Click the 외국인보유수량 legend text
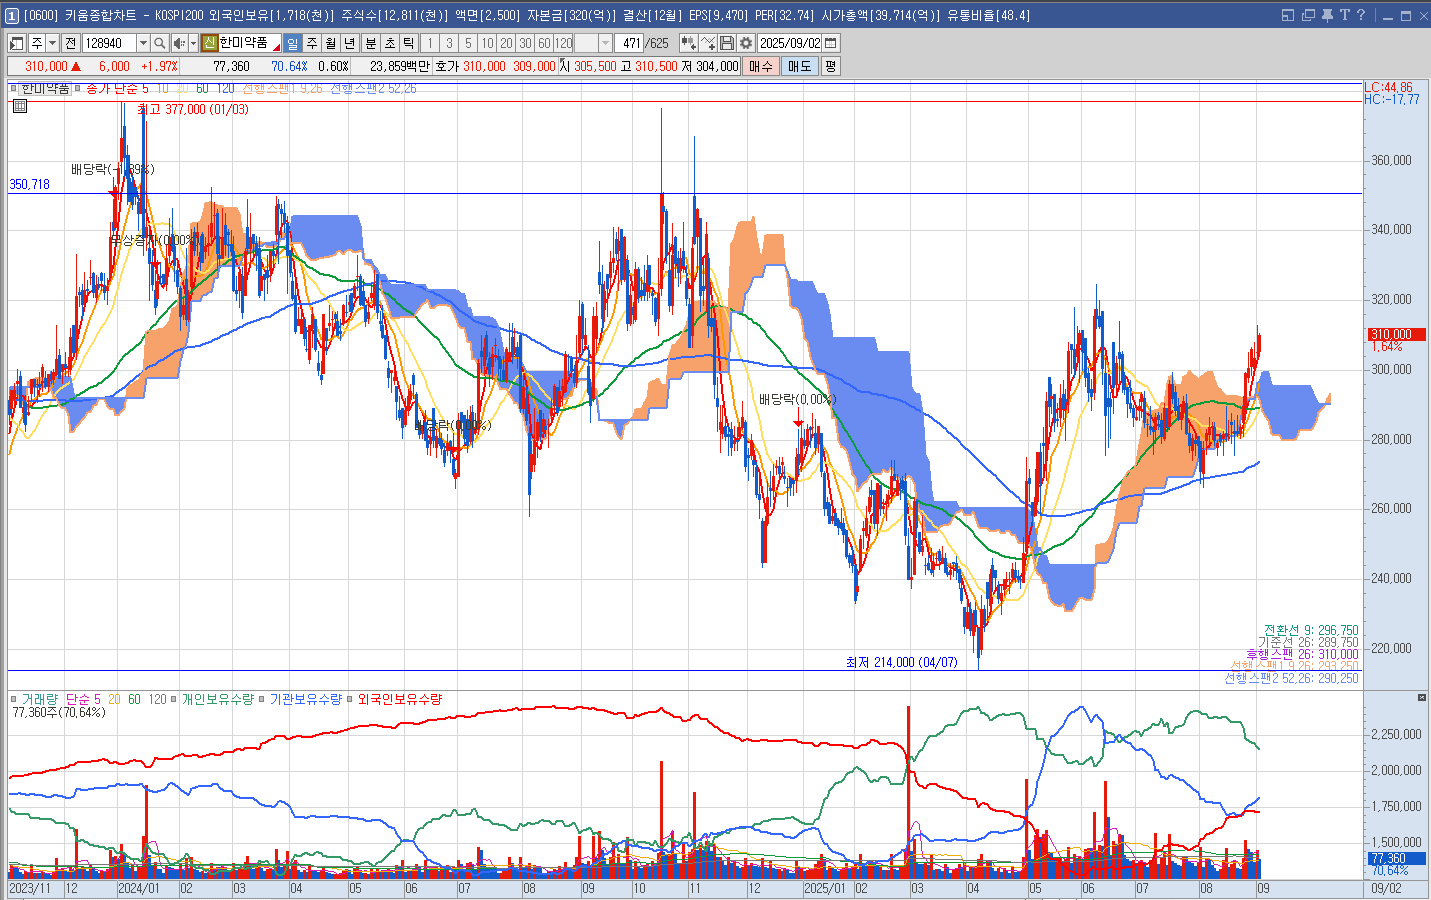The height and width of the screenshot is (900, 1431). 400,699
